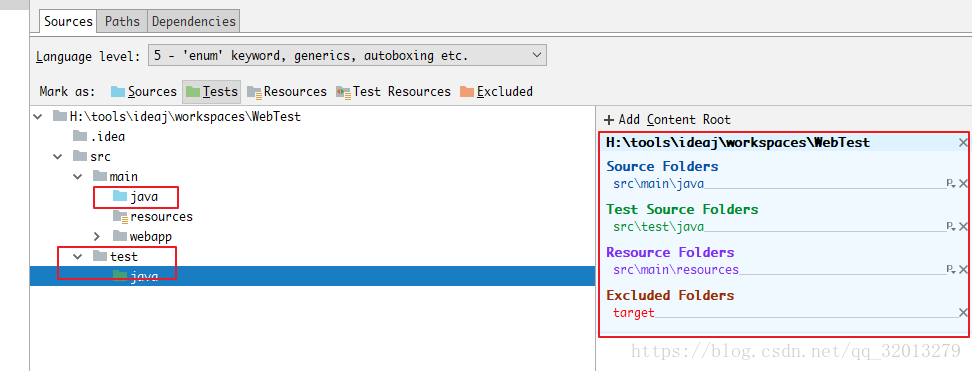Click src\main\java path under Source Folders
The height and width of the screenshot is (371, 972).
[658, 184]
